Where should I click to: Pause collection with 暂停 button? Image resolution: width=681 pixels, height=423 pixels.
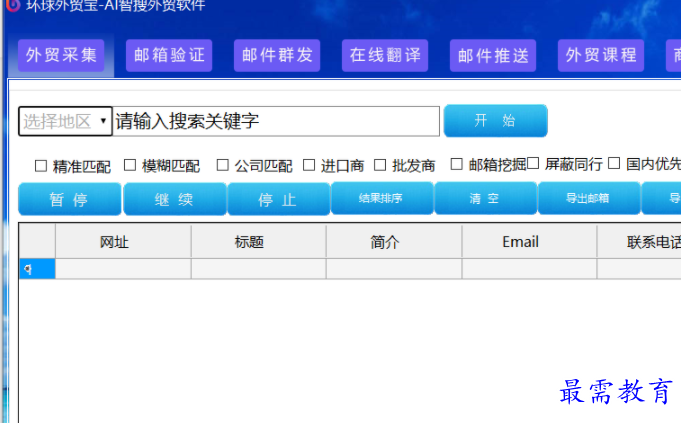coord(69,199)
